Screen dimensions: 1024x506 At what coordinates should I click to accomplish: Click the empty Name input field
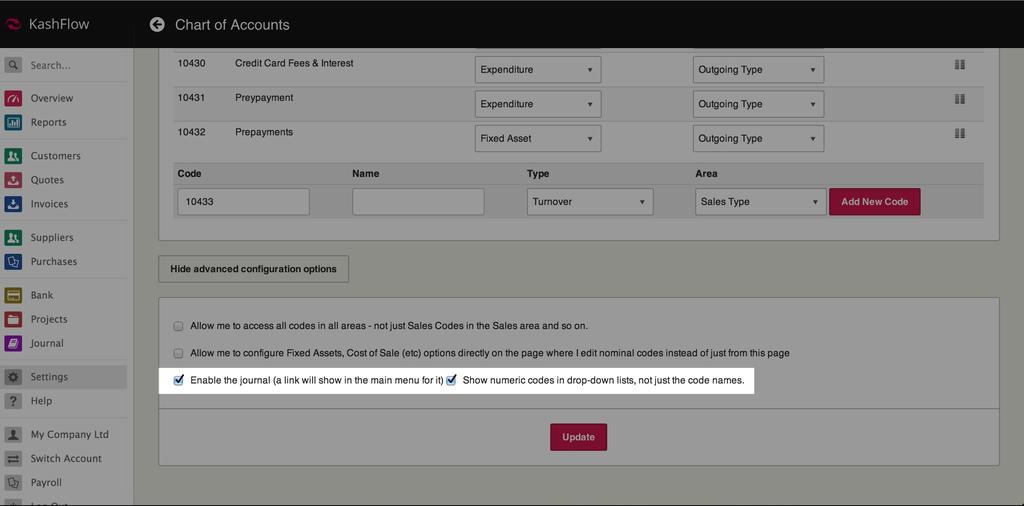click(x=418, y=202)
